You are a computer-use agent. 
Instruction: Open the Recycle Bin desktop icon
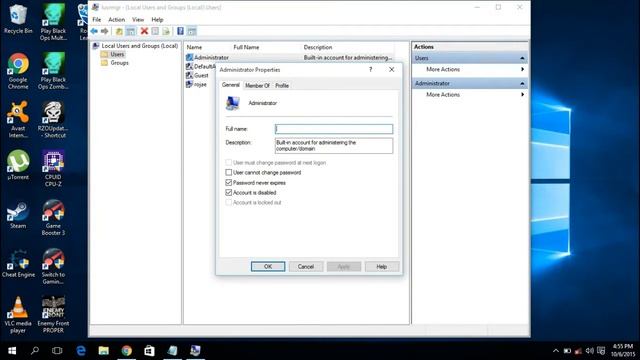pyautogui.click(x=18, y=20)
